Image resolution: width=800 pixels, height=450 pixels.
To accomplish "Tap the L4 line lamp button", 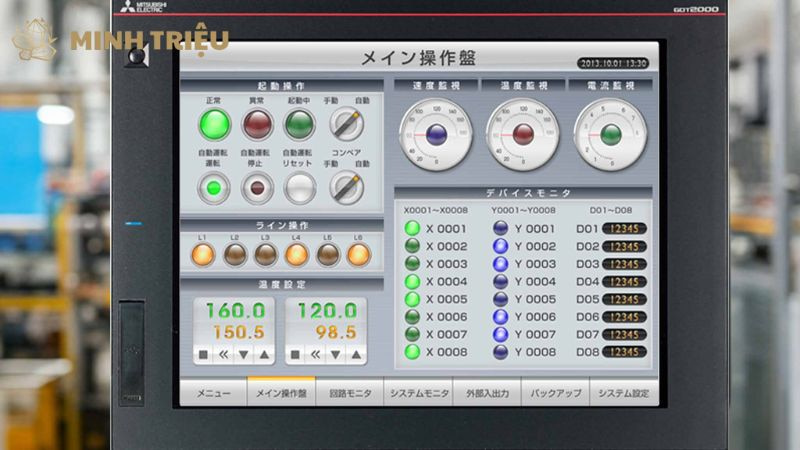I will [x=297, y=255].
